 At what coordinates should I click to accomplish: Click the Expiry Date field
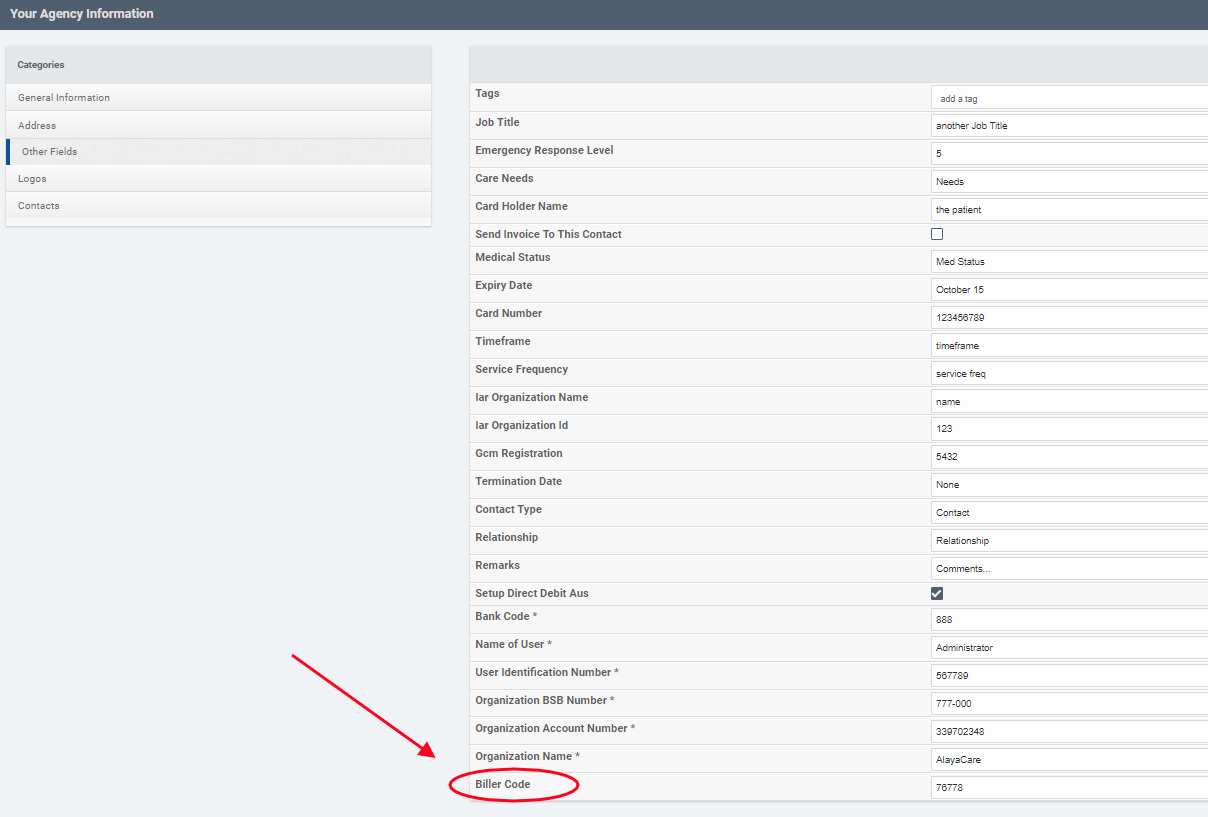[1068, 289]
